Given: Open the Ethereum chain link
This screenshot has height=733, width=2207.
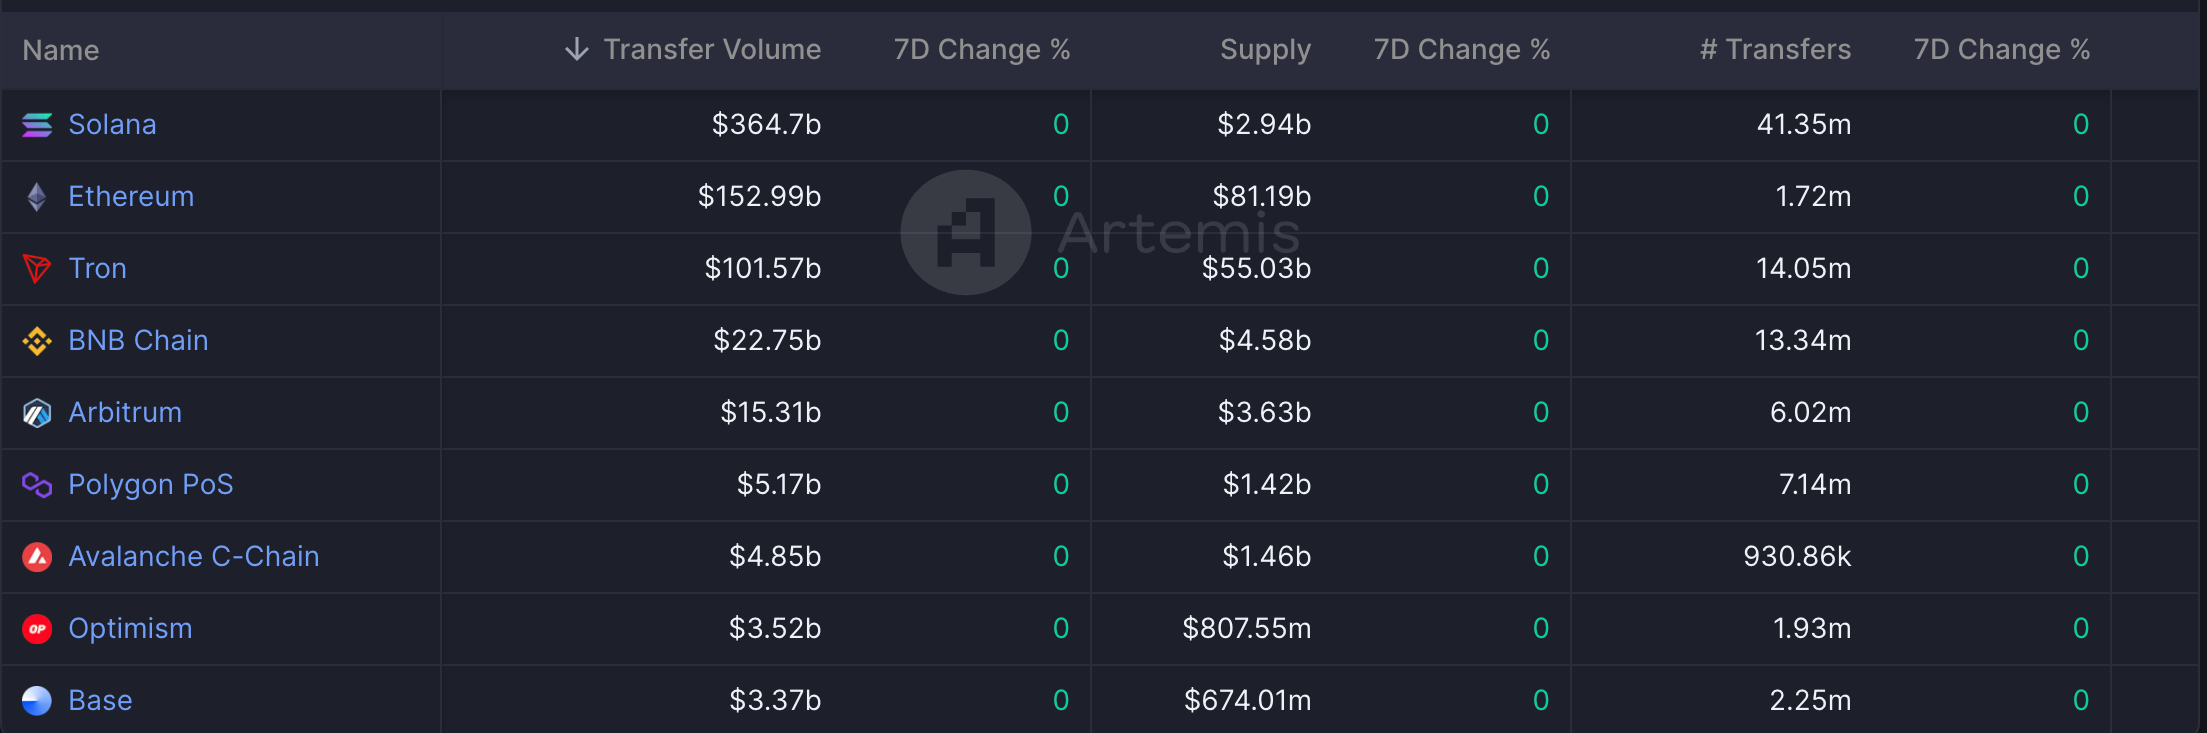Looking at the screenshot, I should pos(131,197).
